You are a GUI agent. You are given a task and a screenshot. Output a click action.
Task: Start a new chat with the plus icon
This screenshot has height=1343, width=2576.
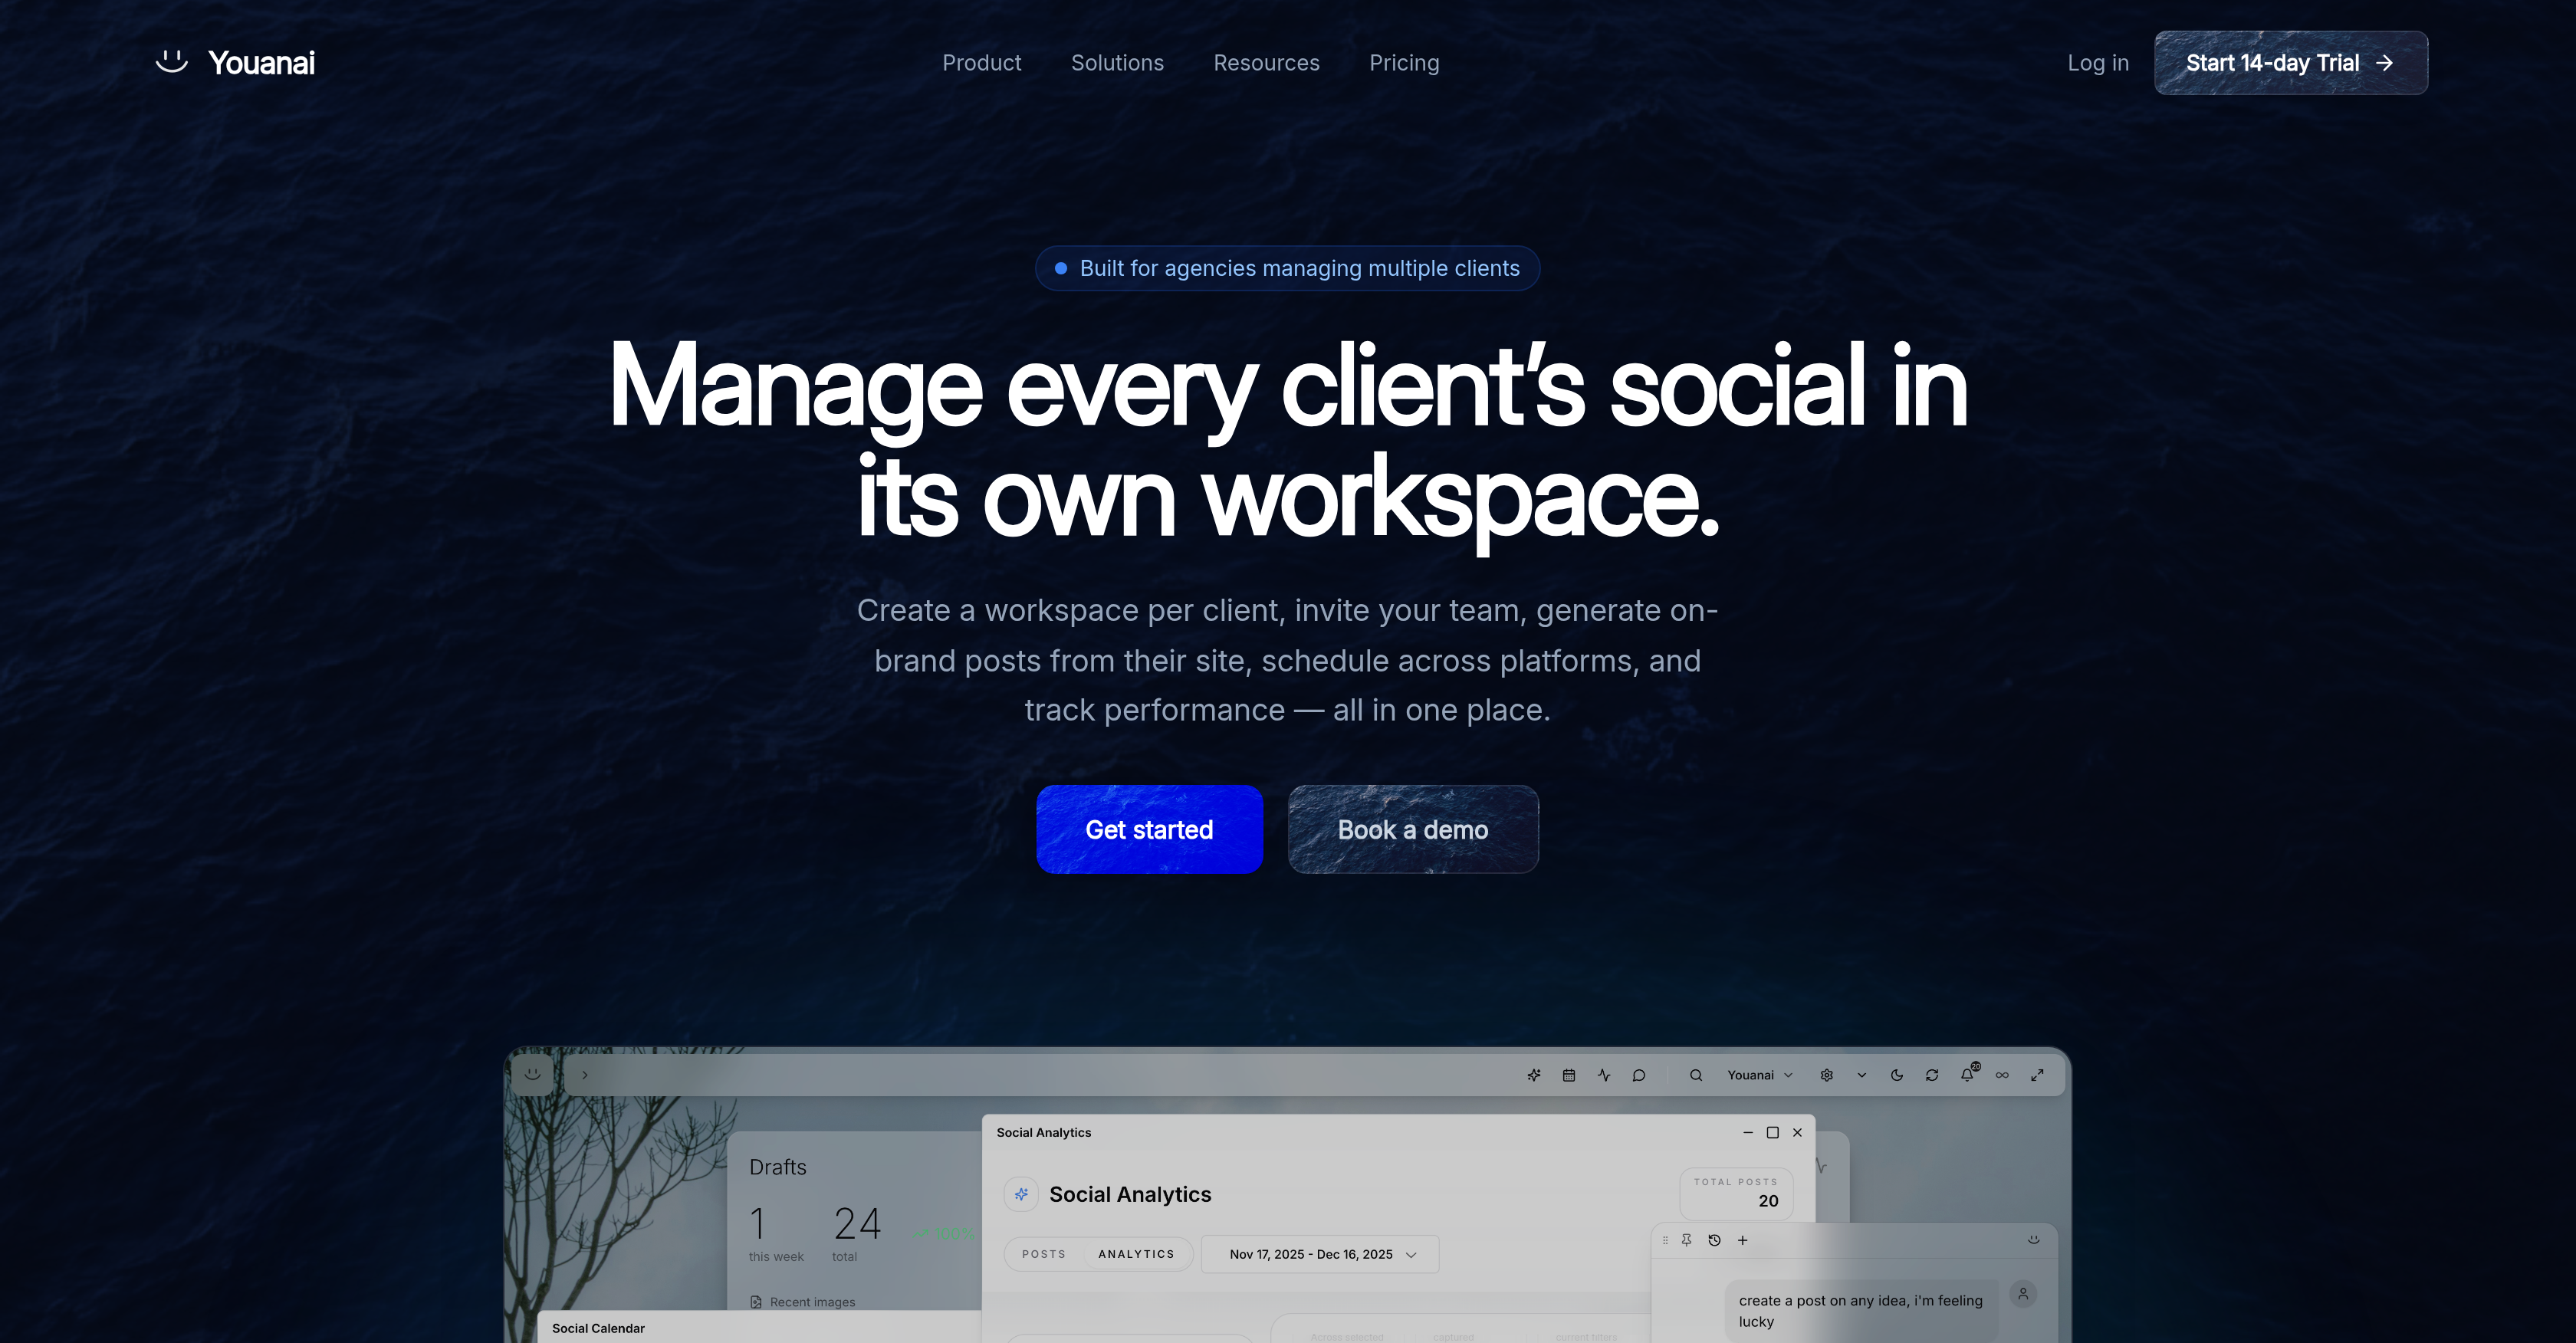pyautogui.click(x=1743, y=1240)
